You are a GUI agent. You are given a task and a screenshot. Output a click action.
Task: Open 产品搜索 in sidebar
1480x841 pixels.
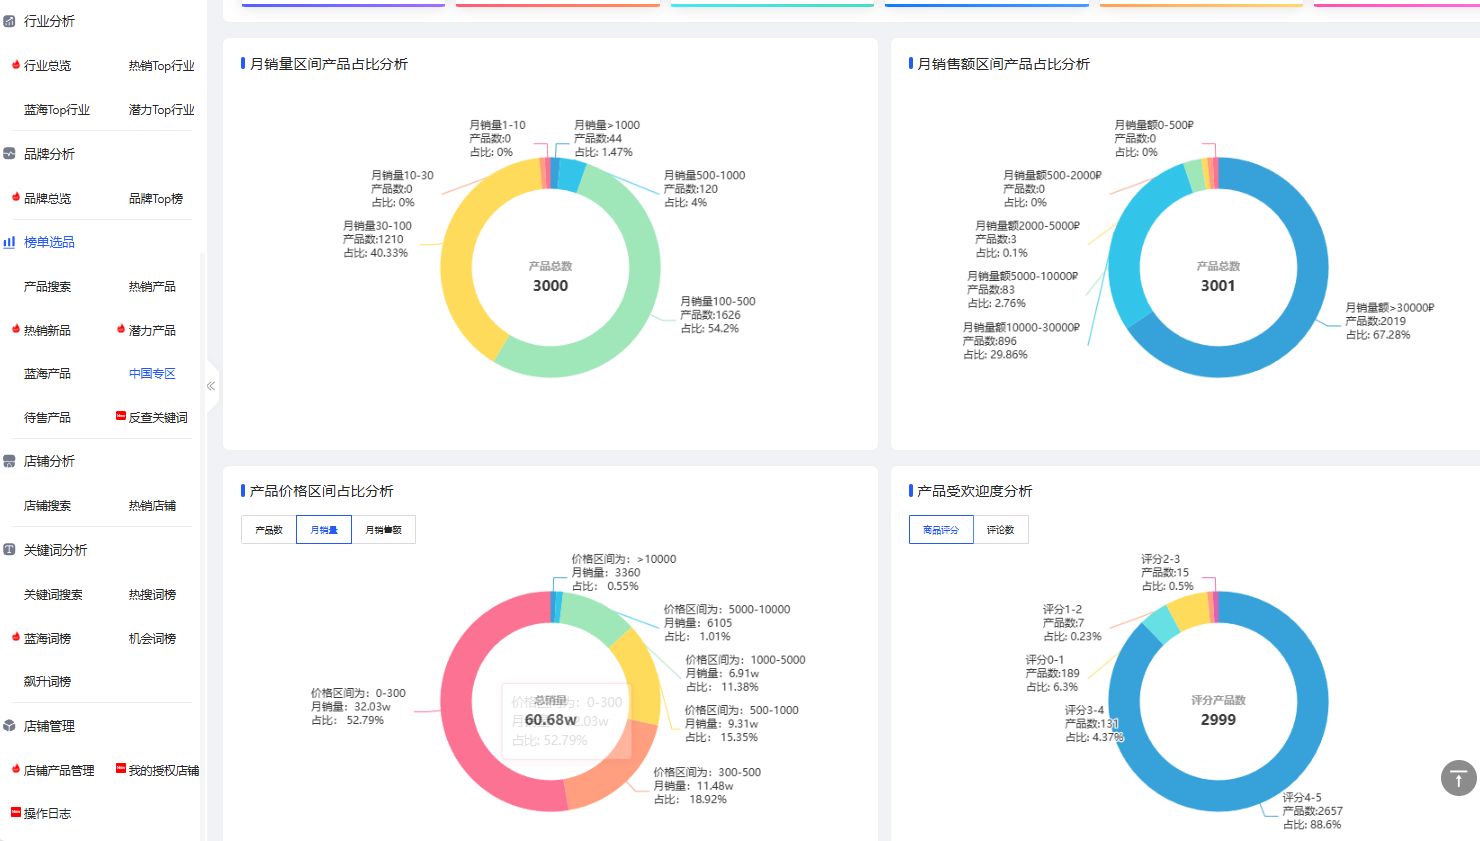coord(47,287)
